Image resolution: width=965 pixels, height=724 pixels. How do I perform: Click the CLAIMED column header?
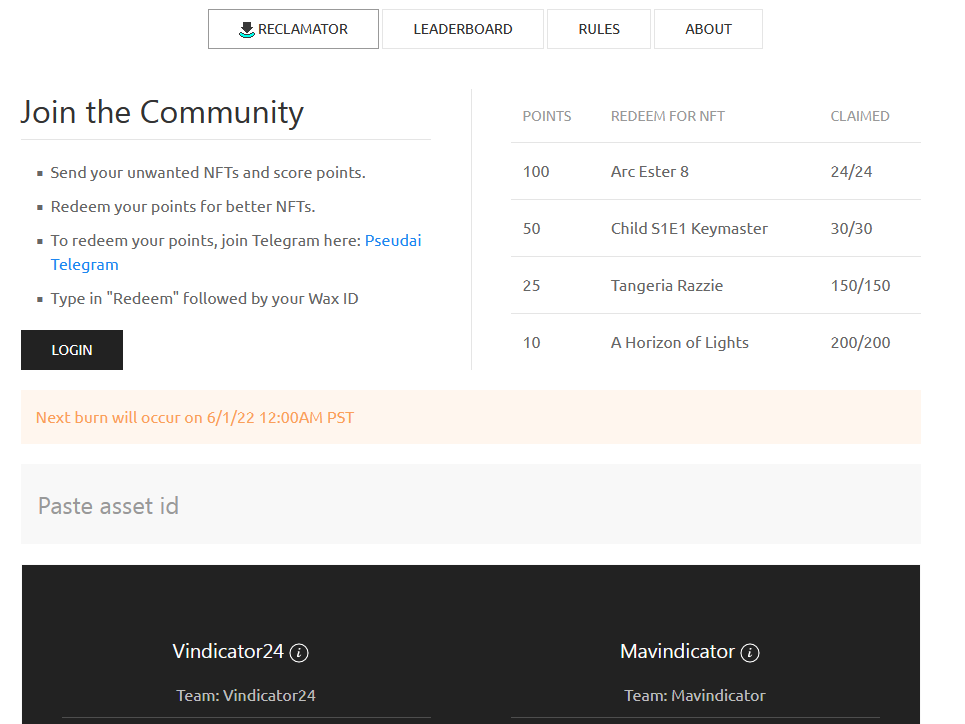860,116
